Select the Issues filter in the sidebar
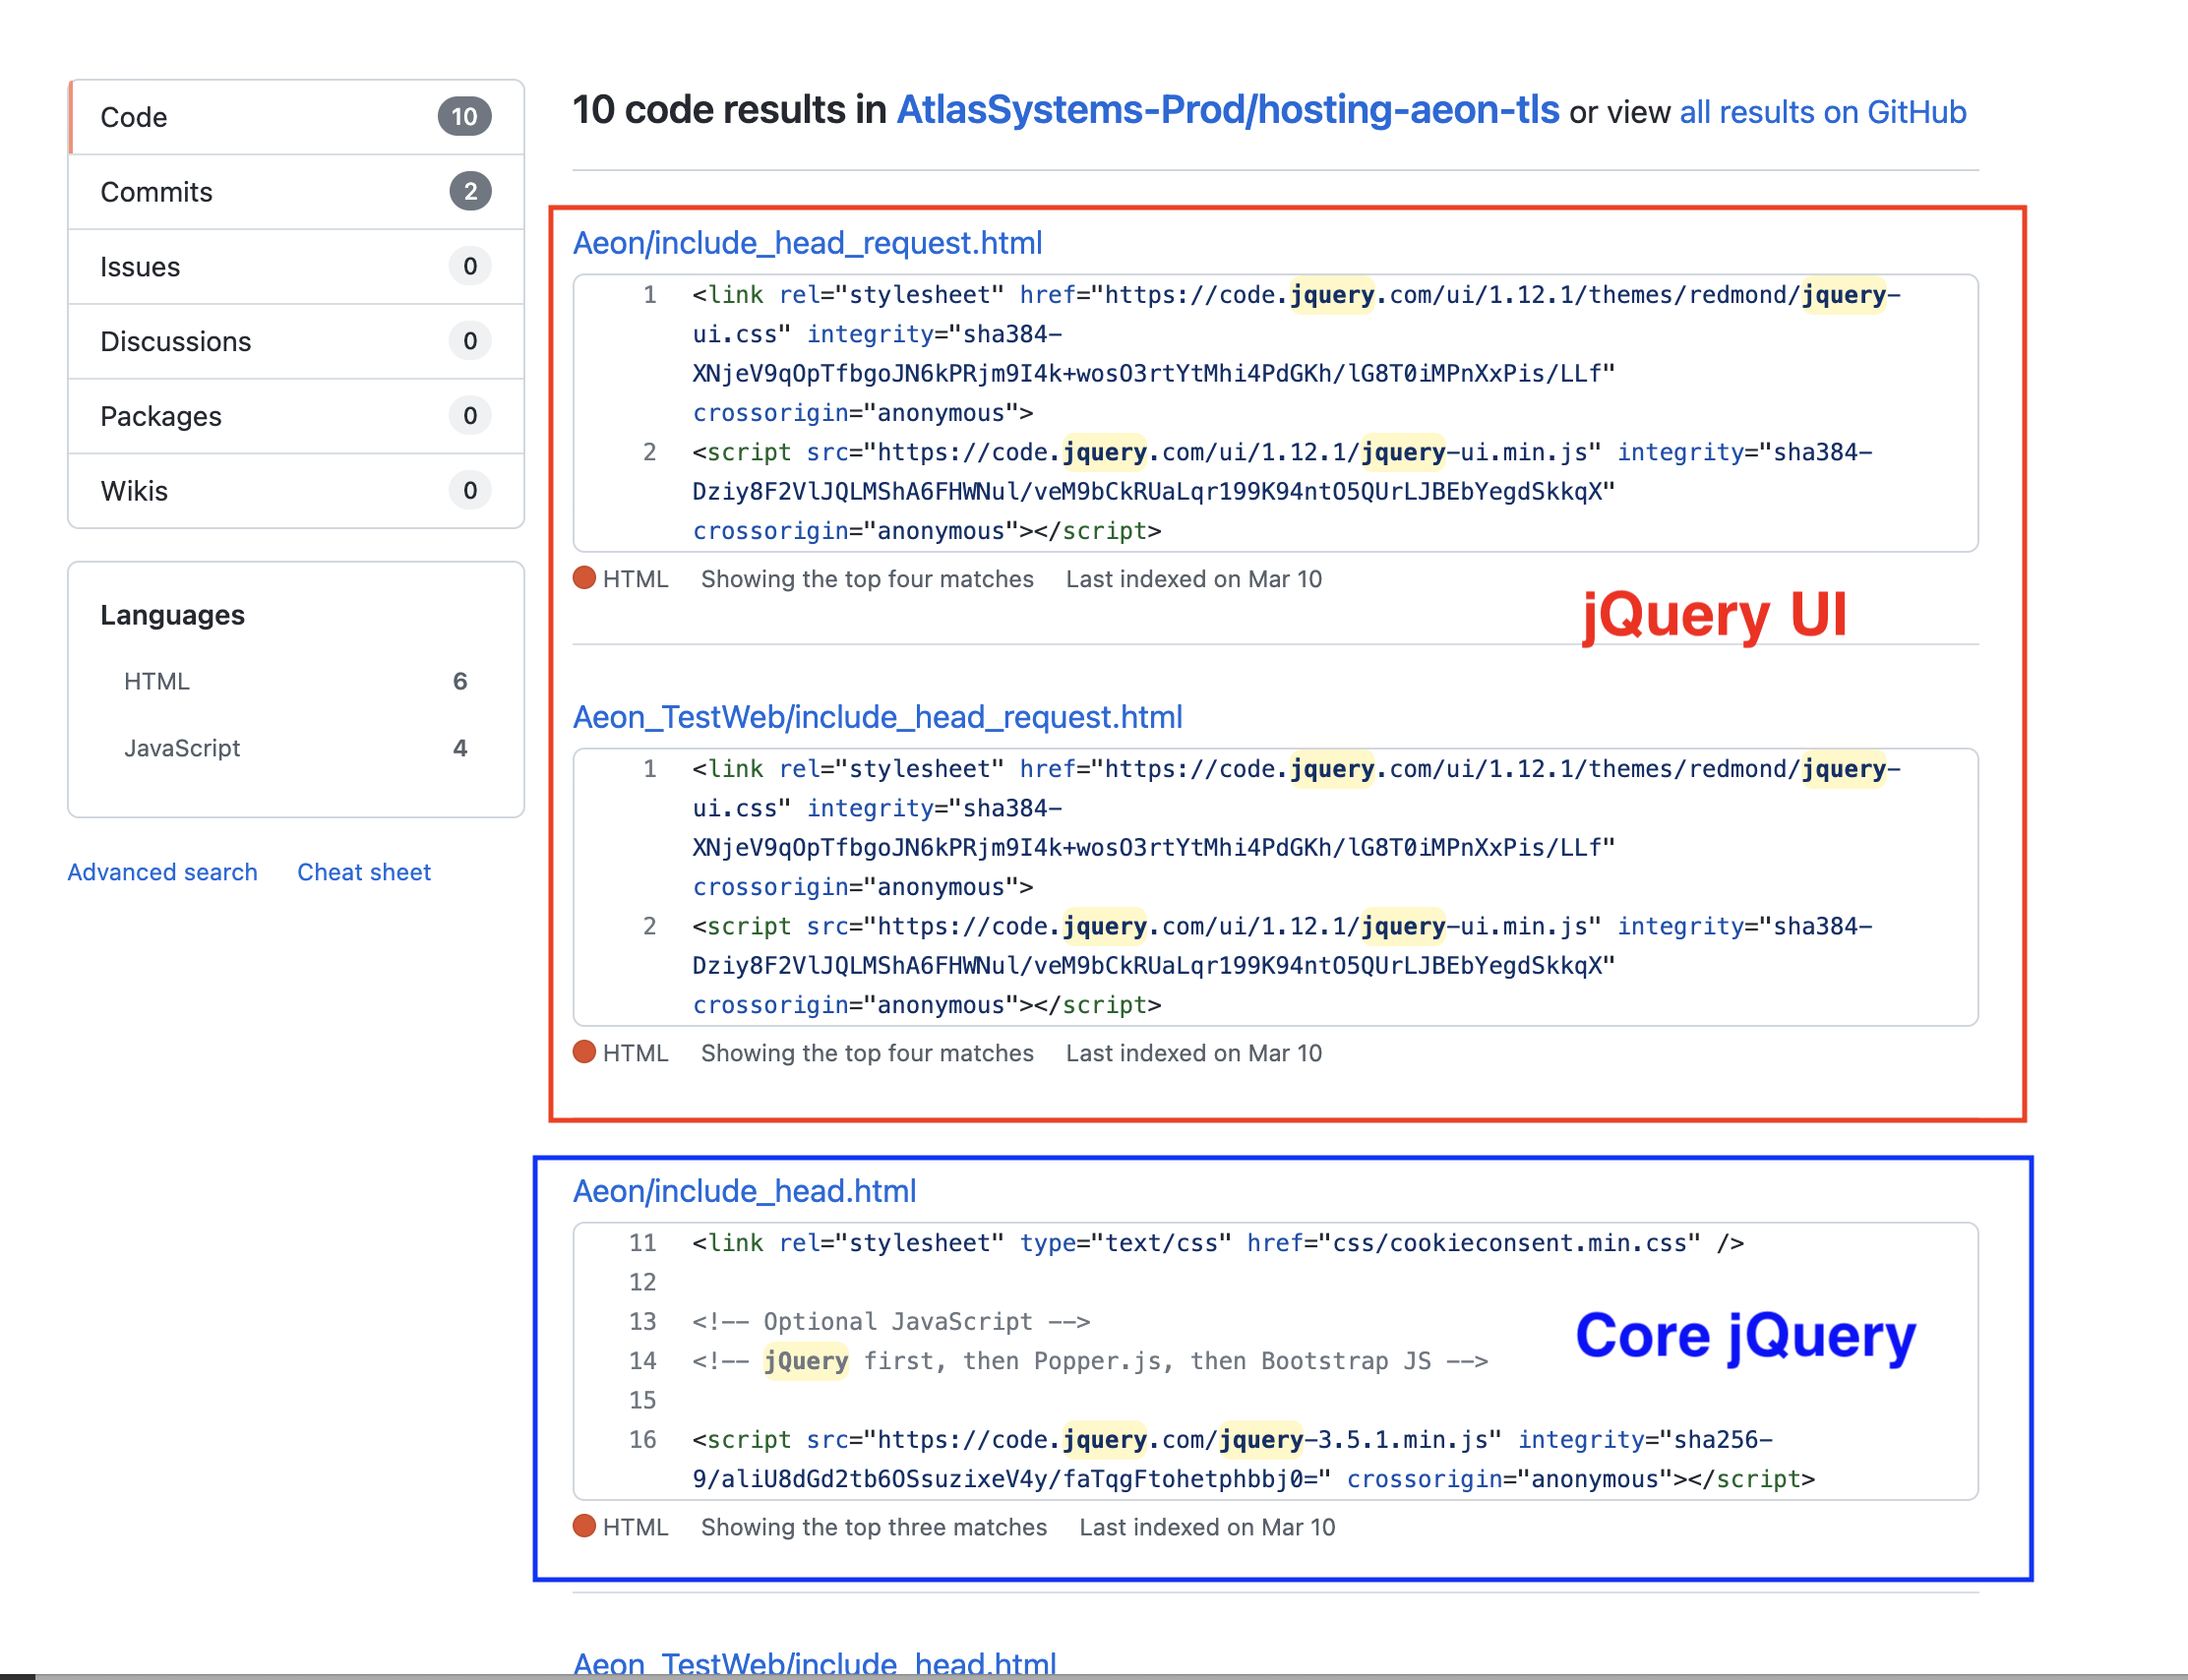2188x1680 pixels. pyautogui.click(x=140, y=266)
